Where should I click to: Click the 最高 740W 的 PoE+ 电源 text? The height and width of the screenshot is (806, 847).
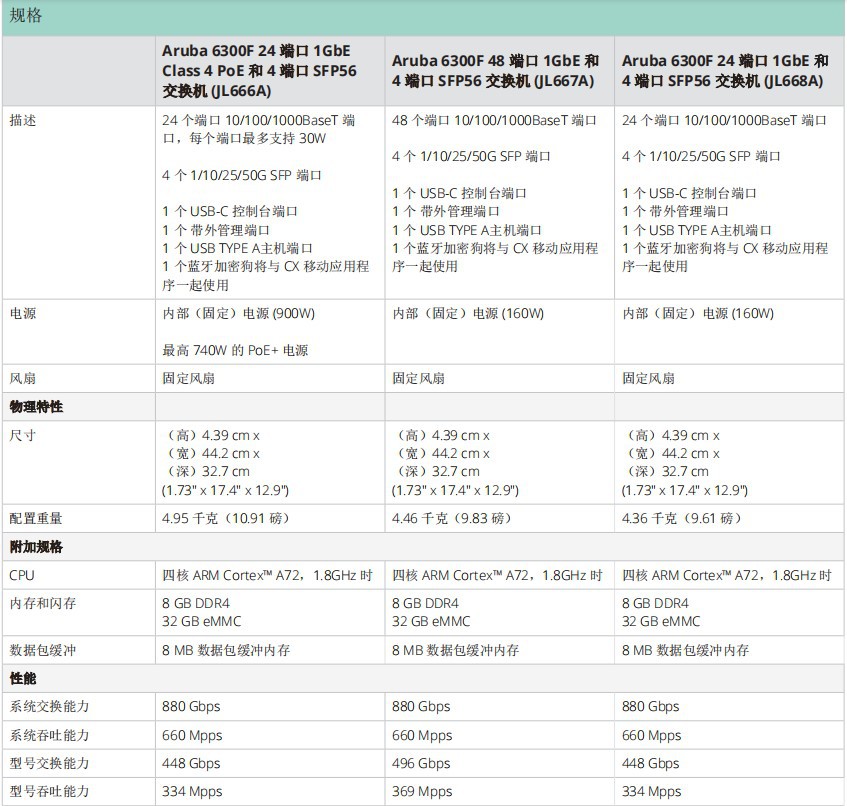pos(235,351)
